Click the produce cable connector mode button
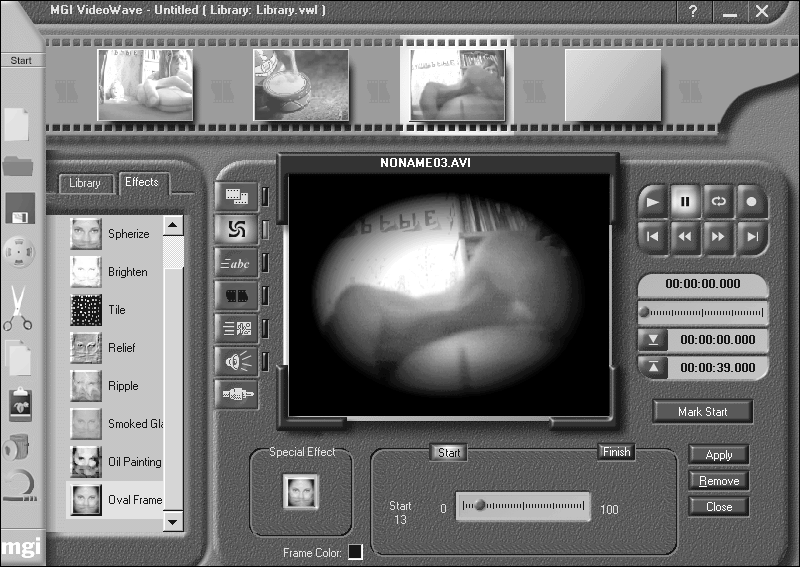 tap(236, 394)
